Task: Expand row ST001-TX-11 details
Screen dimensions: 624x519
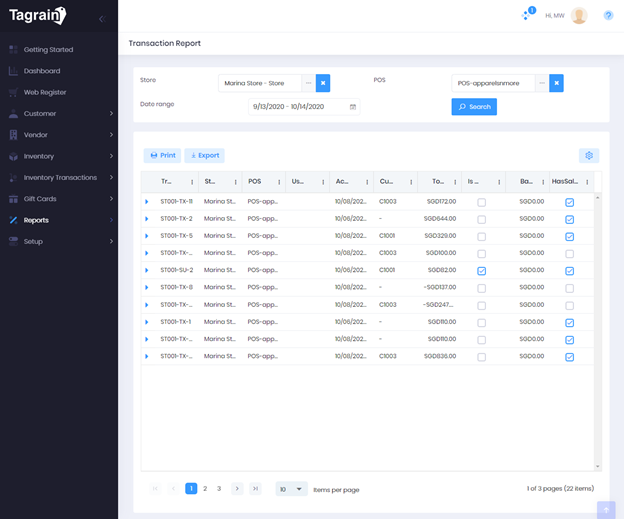Action: (146, 202)
